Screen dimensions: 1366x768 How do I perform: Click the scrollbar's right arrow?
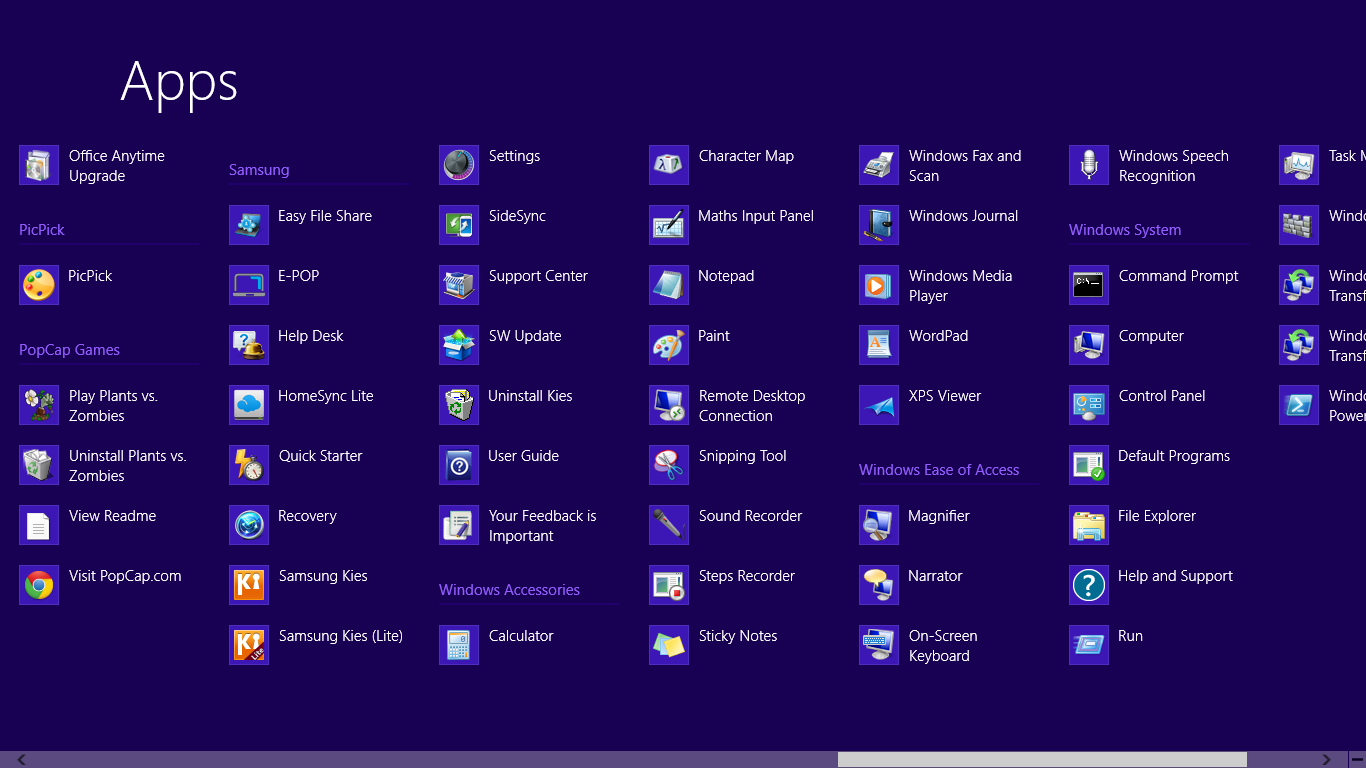point(1327,760)
